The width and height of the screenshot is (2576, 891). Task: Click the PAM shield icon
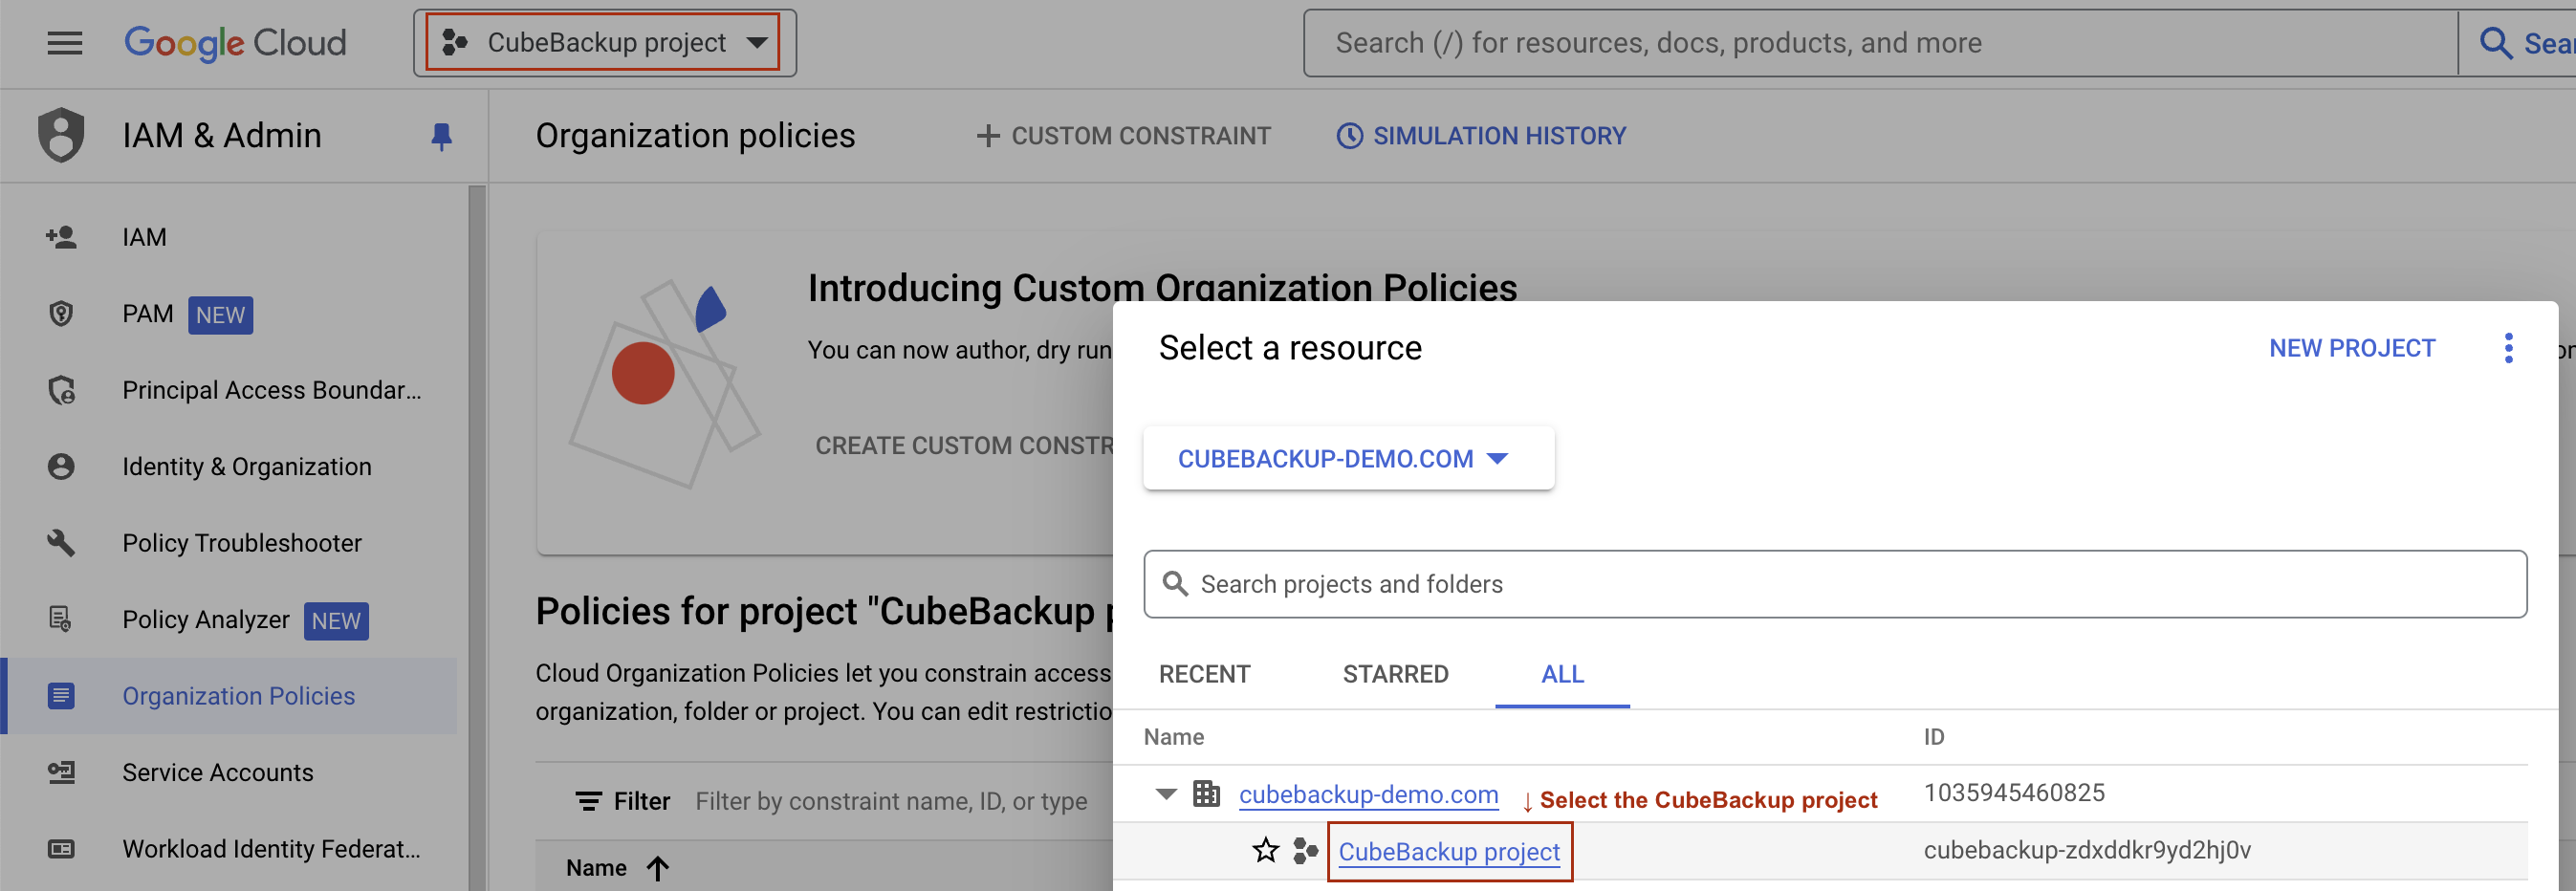point(61,314)
